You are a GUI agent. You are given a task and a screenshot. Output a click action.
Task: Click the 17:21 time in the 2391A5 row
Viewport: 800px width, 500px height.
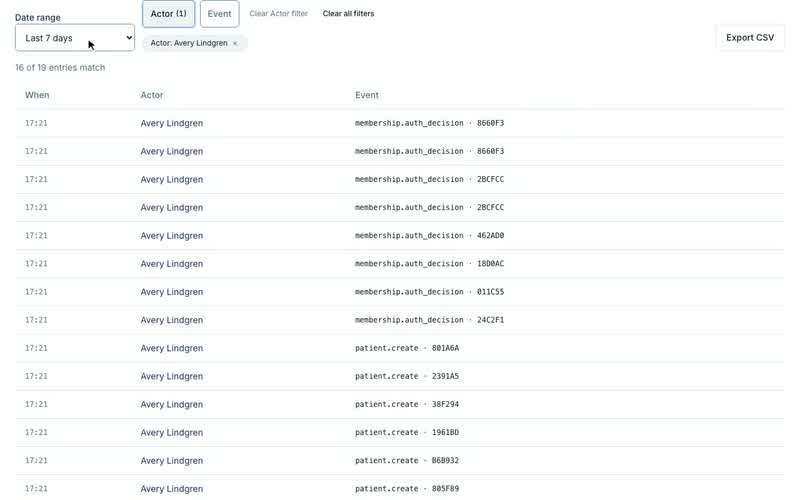pos(36,376)
